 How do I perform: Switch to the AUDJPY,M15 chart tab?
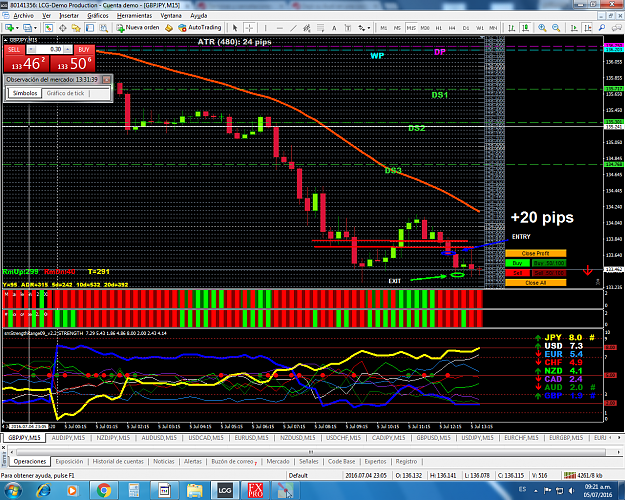[x=68, y=438]
